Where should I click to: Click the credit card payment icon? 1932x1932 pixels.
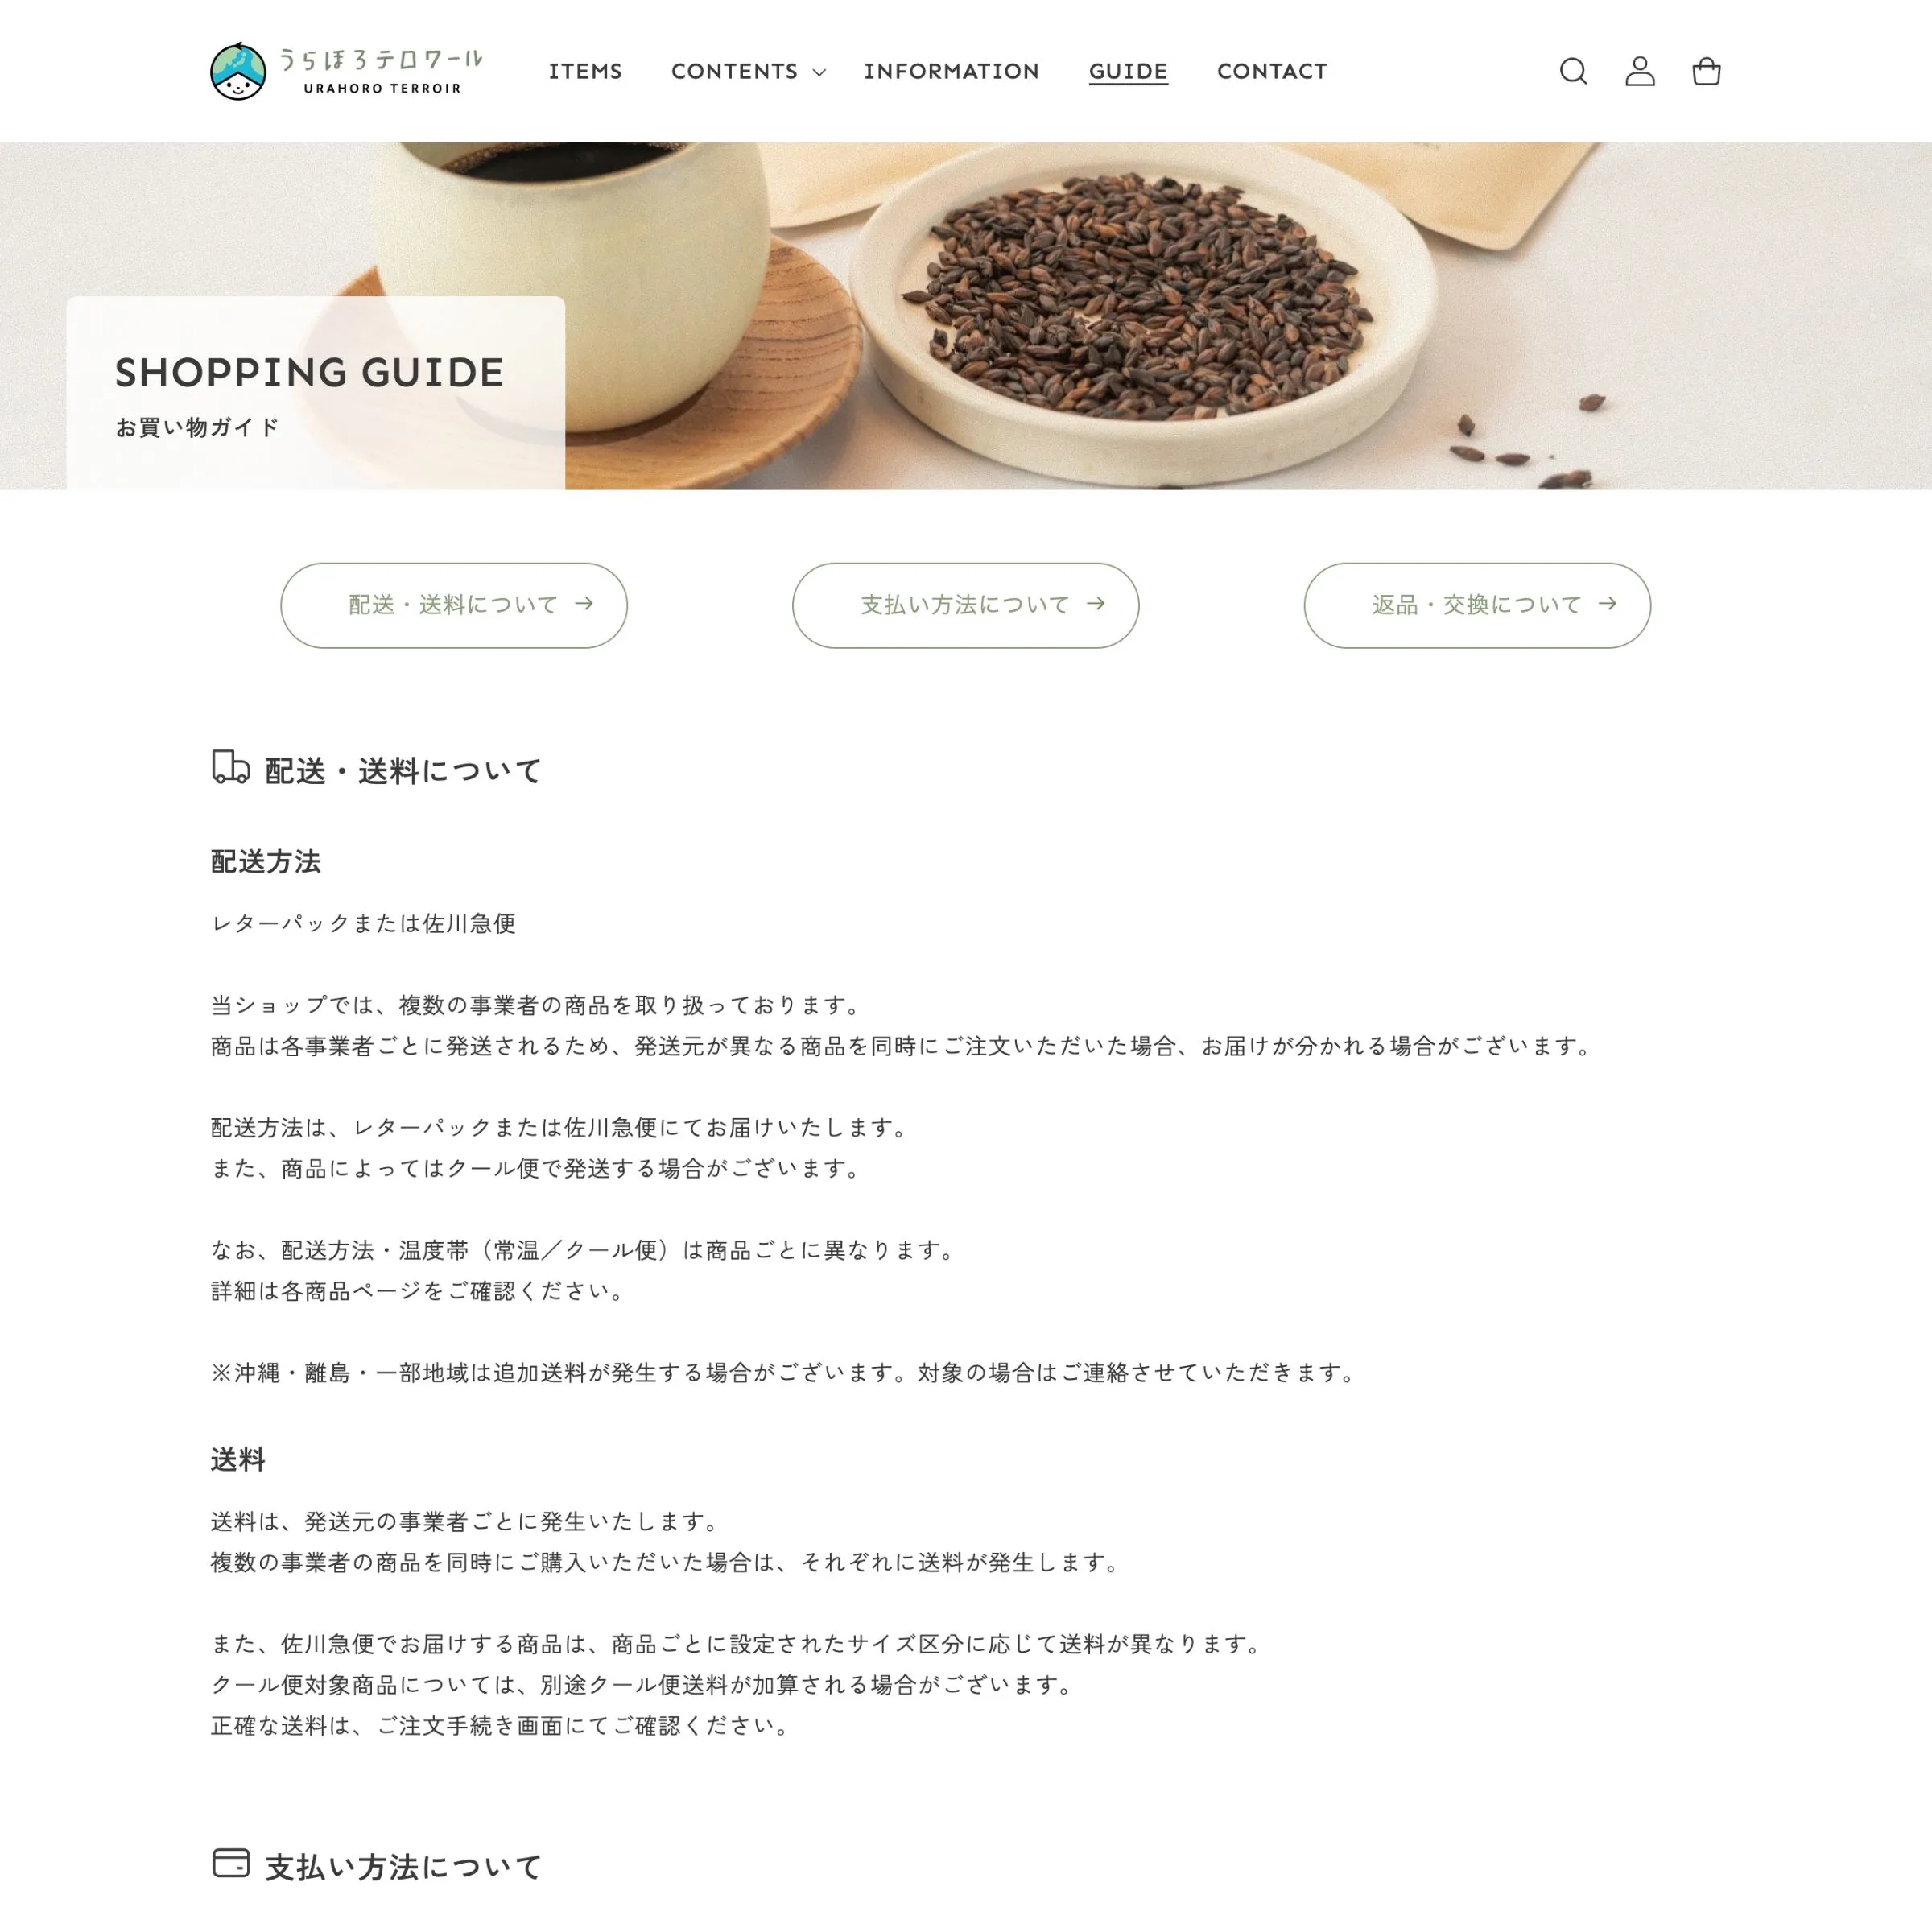(231, 1863)
